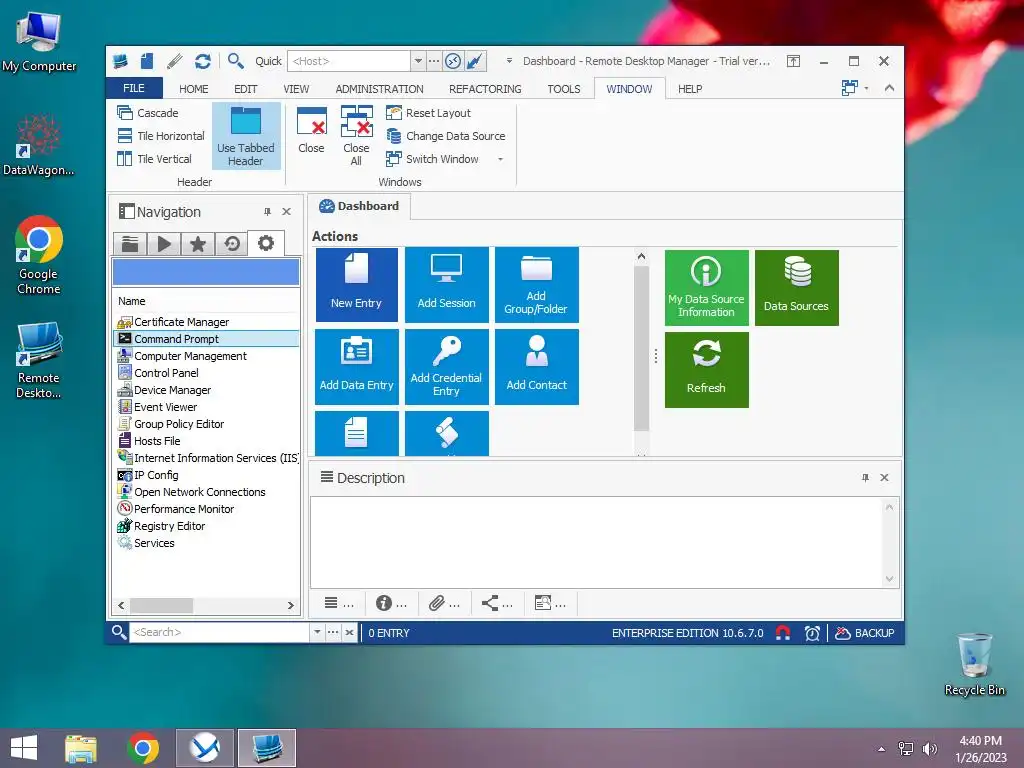The height and width of the screenshot is (768, 1024).
Task: Click the Add Credential Entry tile
Action: (447, 367)
